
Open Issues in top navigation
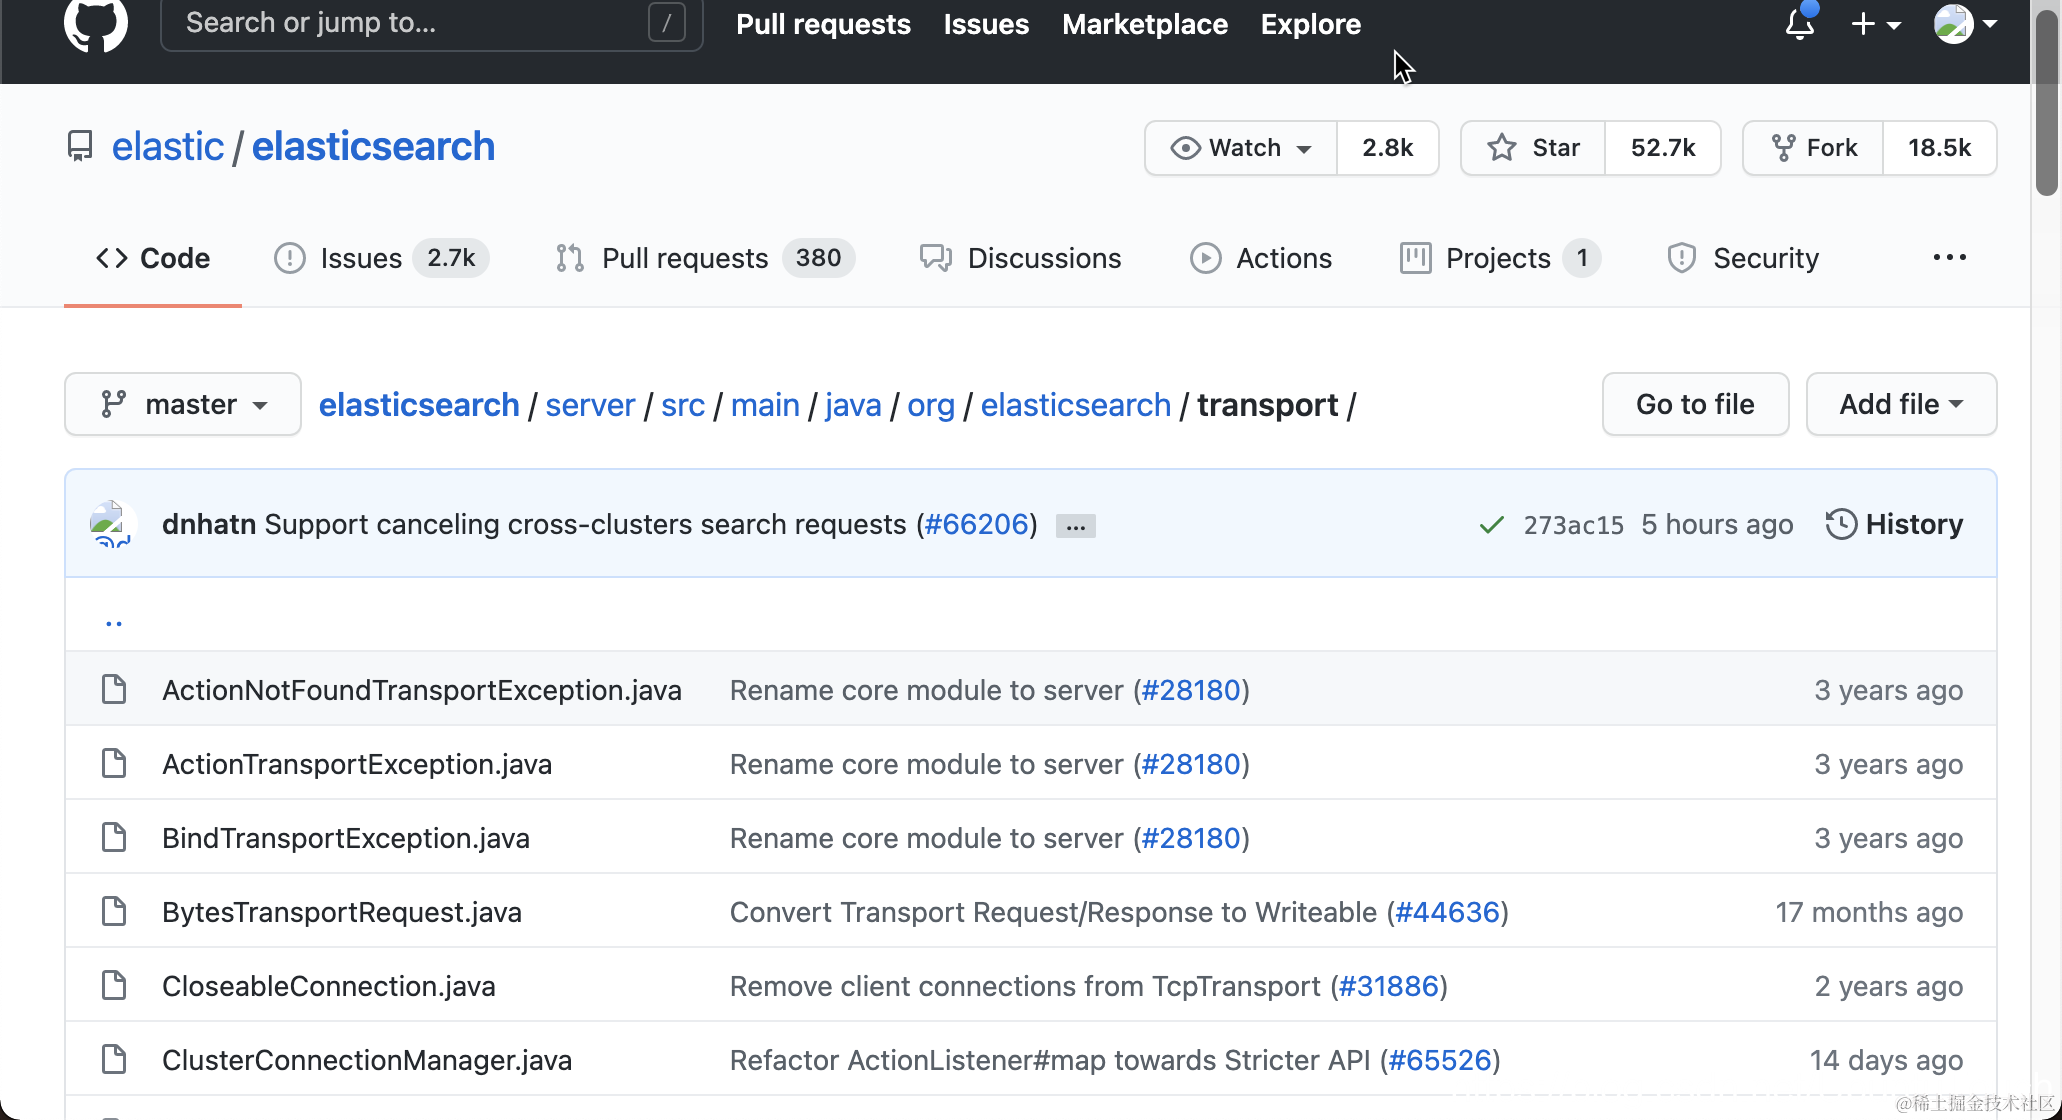click(x=986, y=24)
